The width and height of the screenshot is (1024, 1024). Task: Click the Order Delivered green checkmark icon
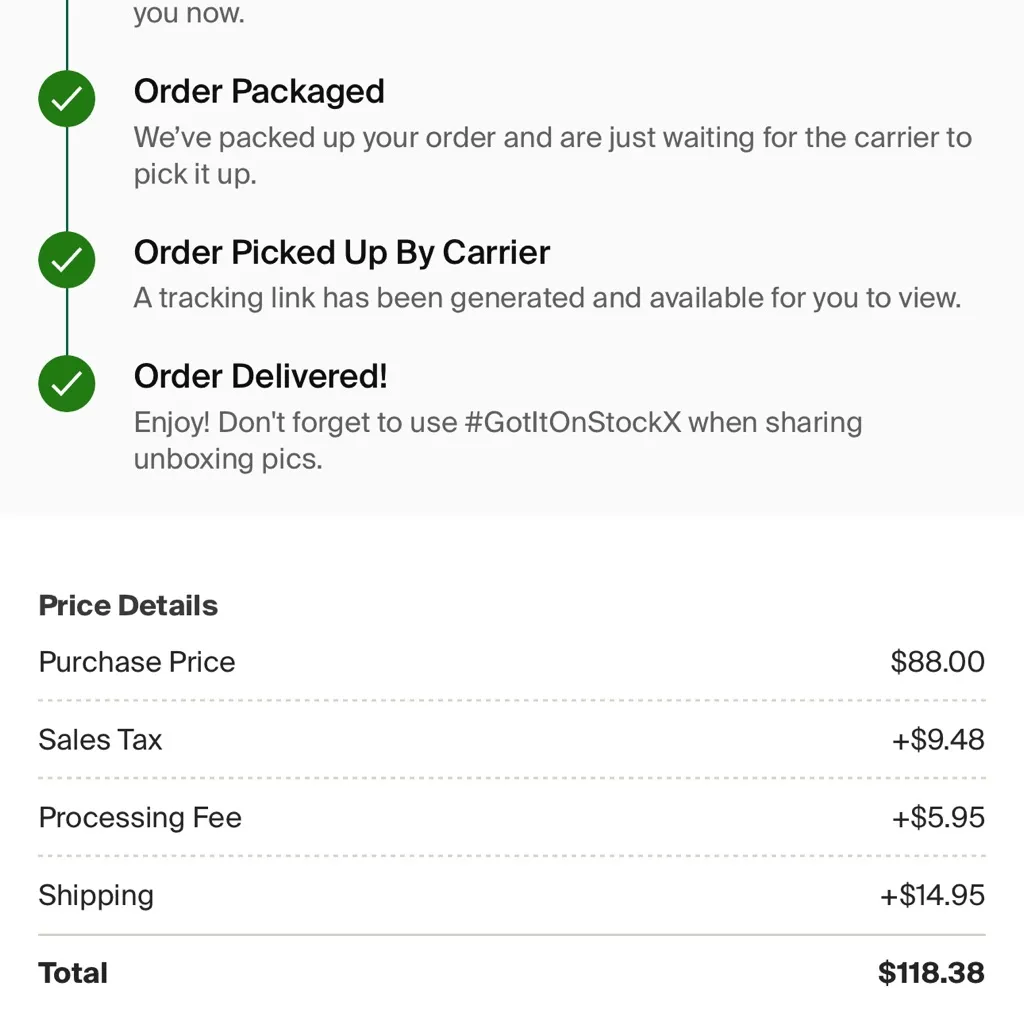click(x=66, y=384)
